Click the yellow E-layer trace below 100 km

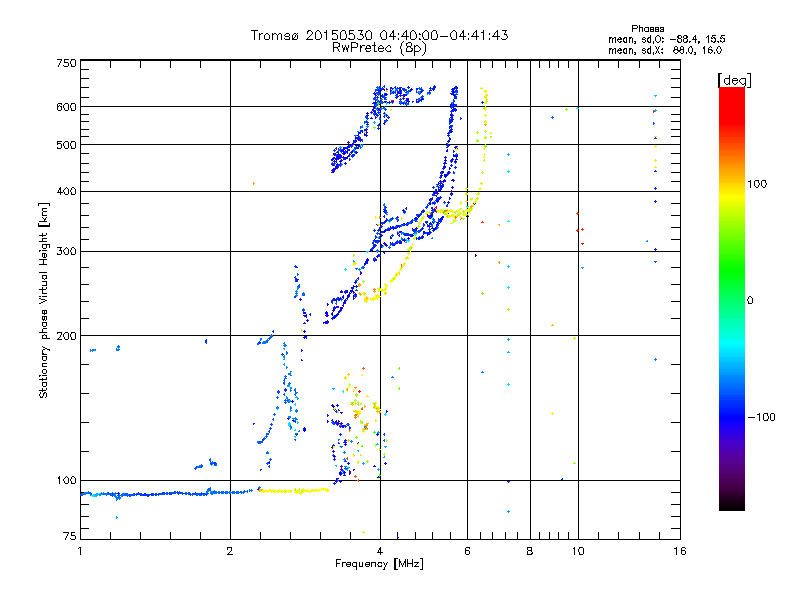point(293,491)
